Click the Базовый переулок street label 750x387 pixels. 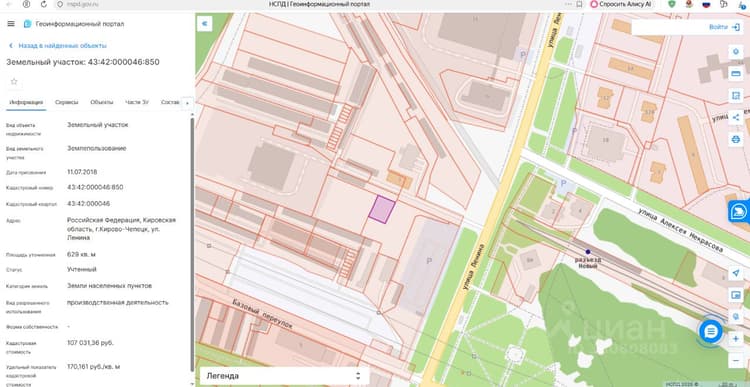click(x=262, y=314)
